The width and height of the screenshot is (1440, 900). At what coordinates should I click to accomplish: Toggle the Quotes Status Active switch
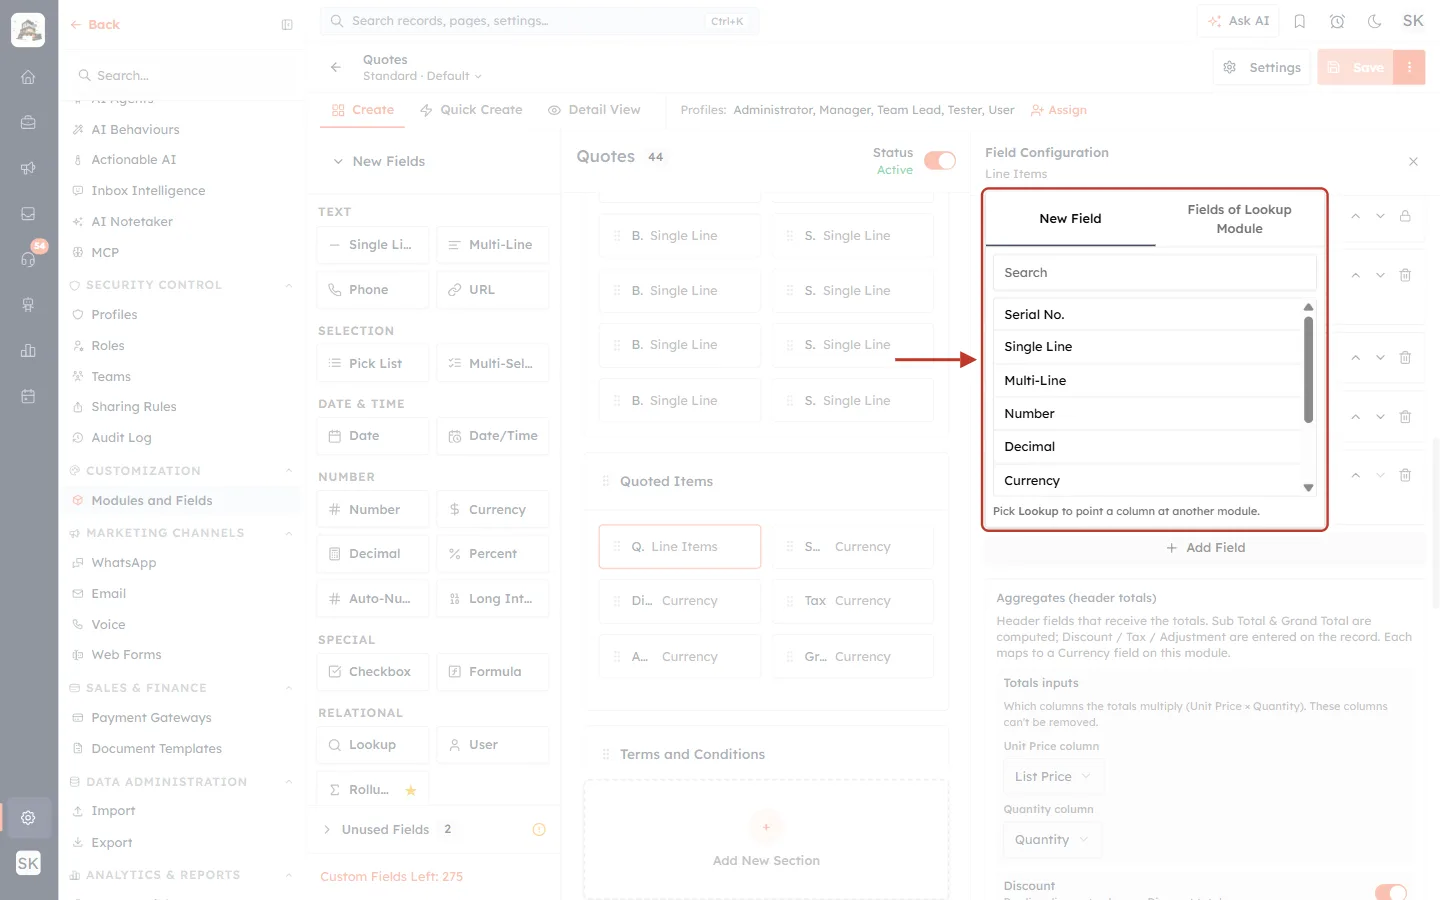(940, 161)
